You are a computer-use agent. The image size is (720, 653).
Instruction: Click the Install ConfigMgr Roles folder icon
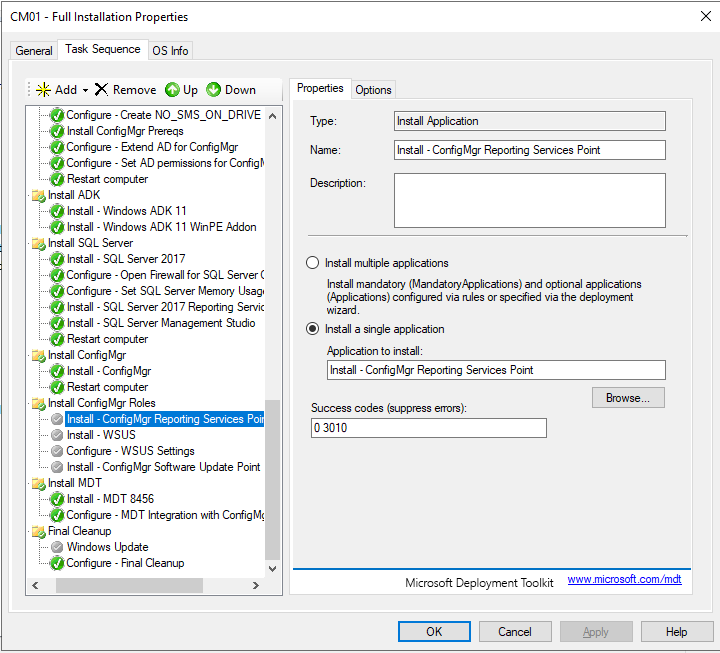39,404
